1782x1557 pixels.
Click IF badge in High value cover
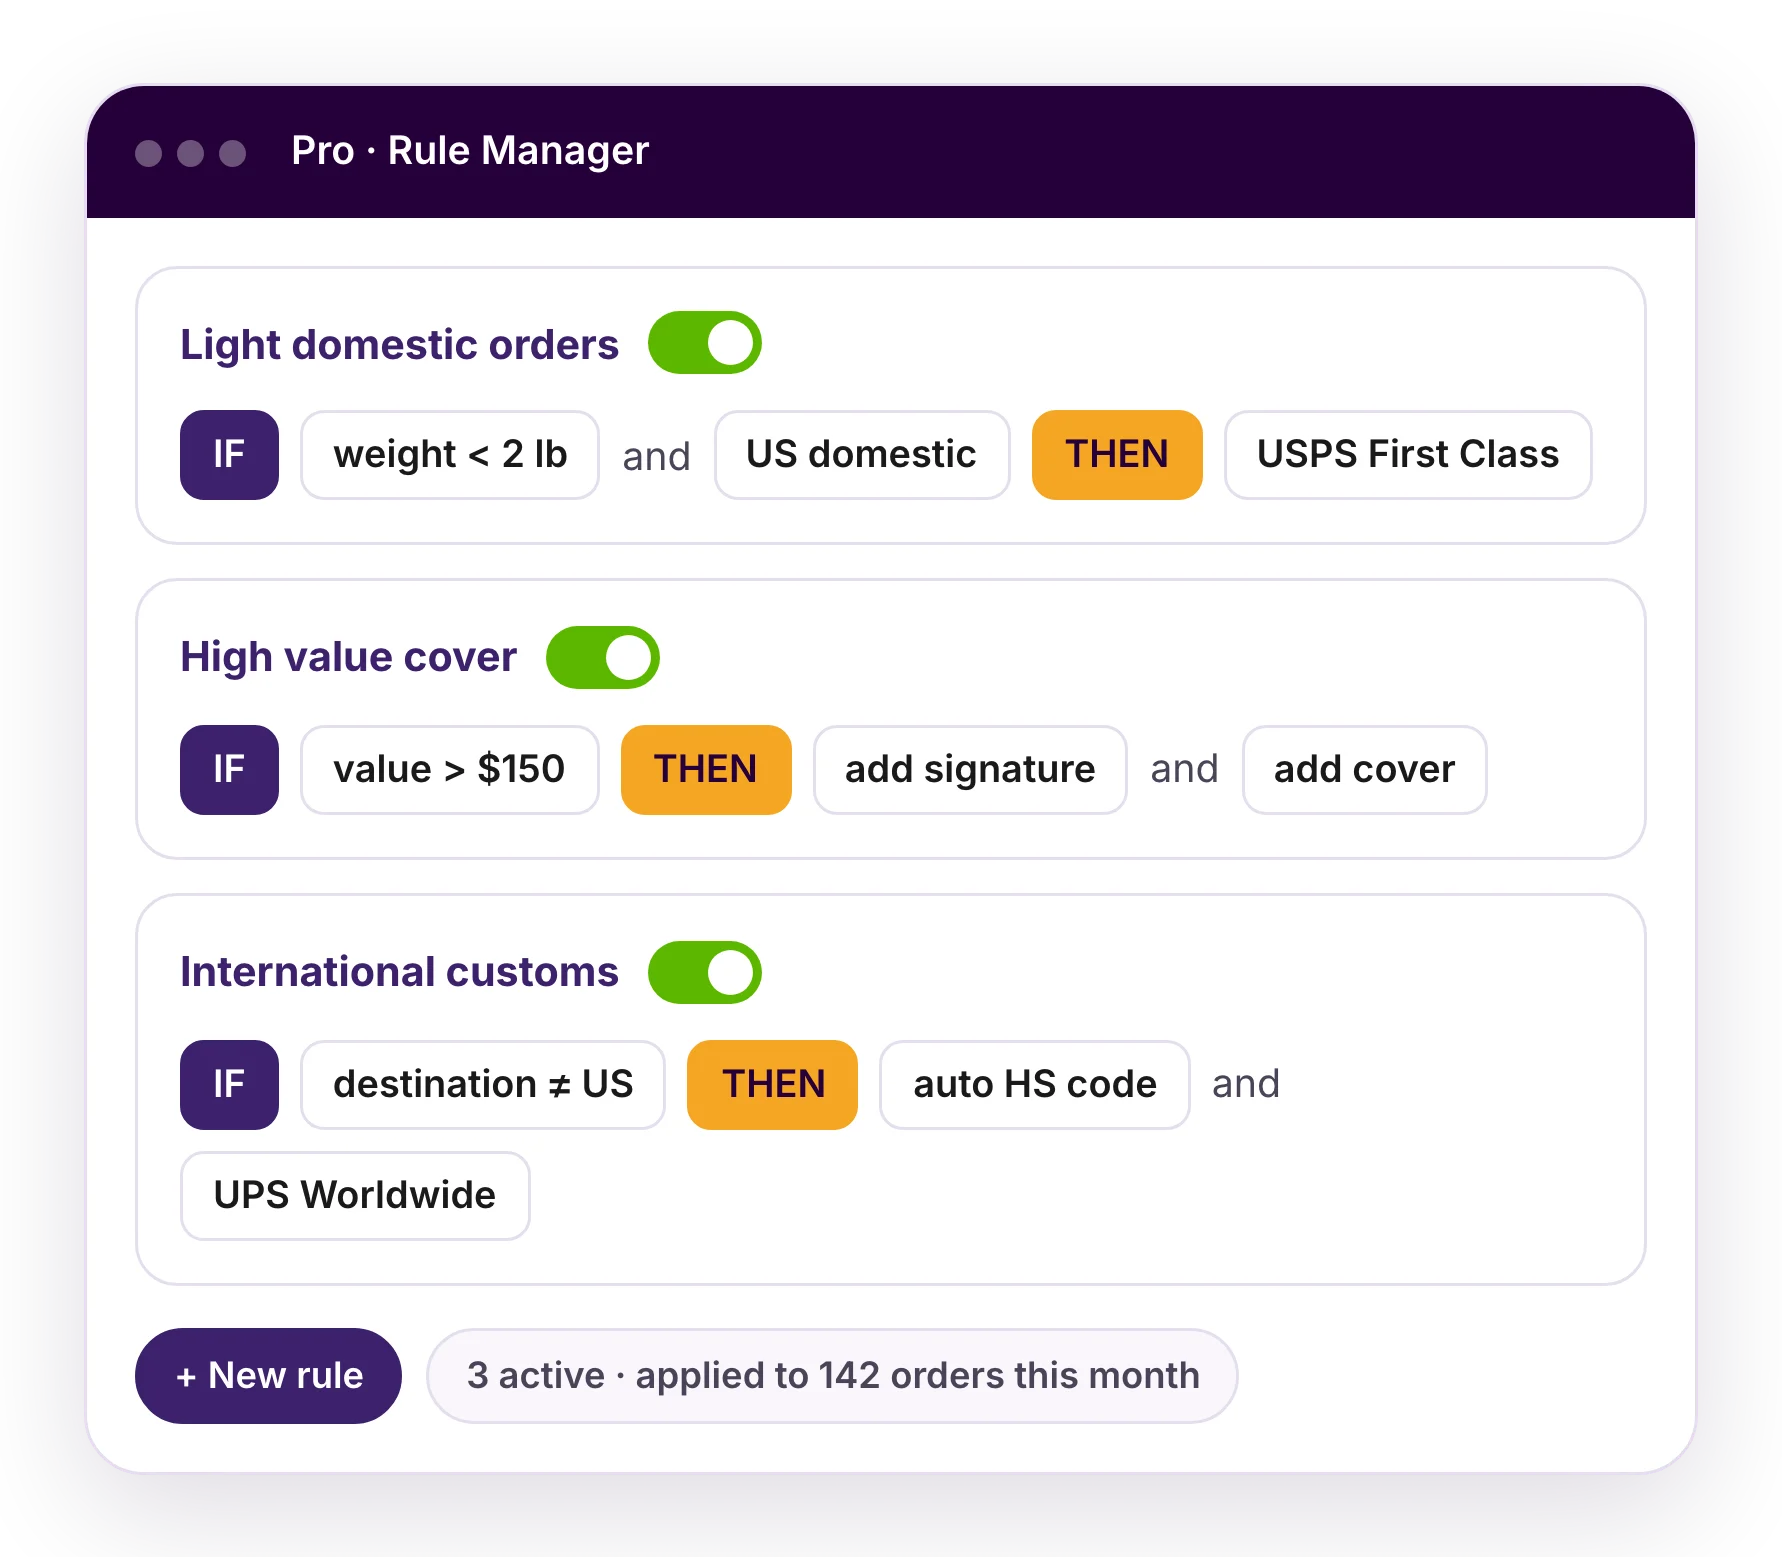(x=229, y=770)
